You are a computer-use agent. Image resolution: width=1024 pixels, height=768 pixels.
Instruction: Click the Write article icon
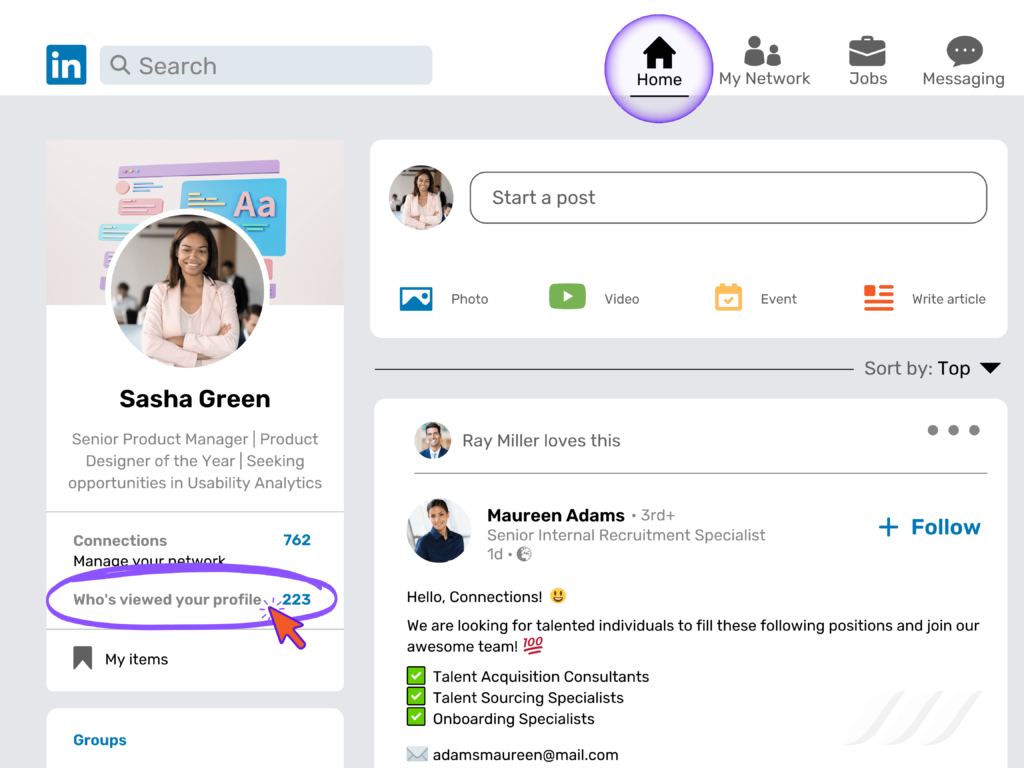[x=878, y=297]
